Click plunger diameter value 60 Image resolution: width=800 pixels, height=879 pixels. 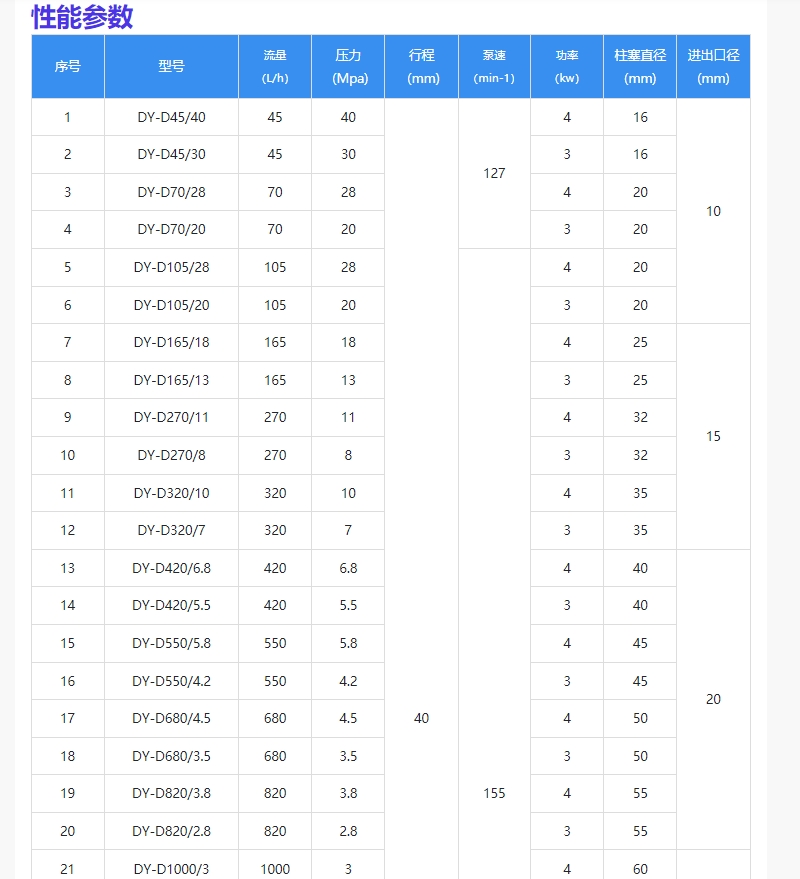click(640, 869)
